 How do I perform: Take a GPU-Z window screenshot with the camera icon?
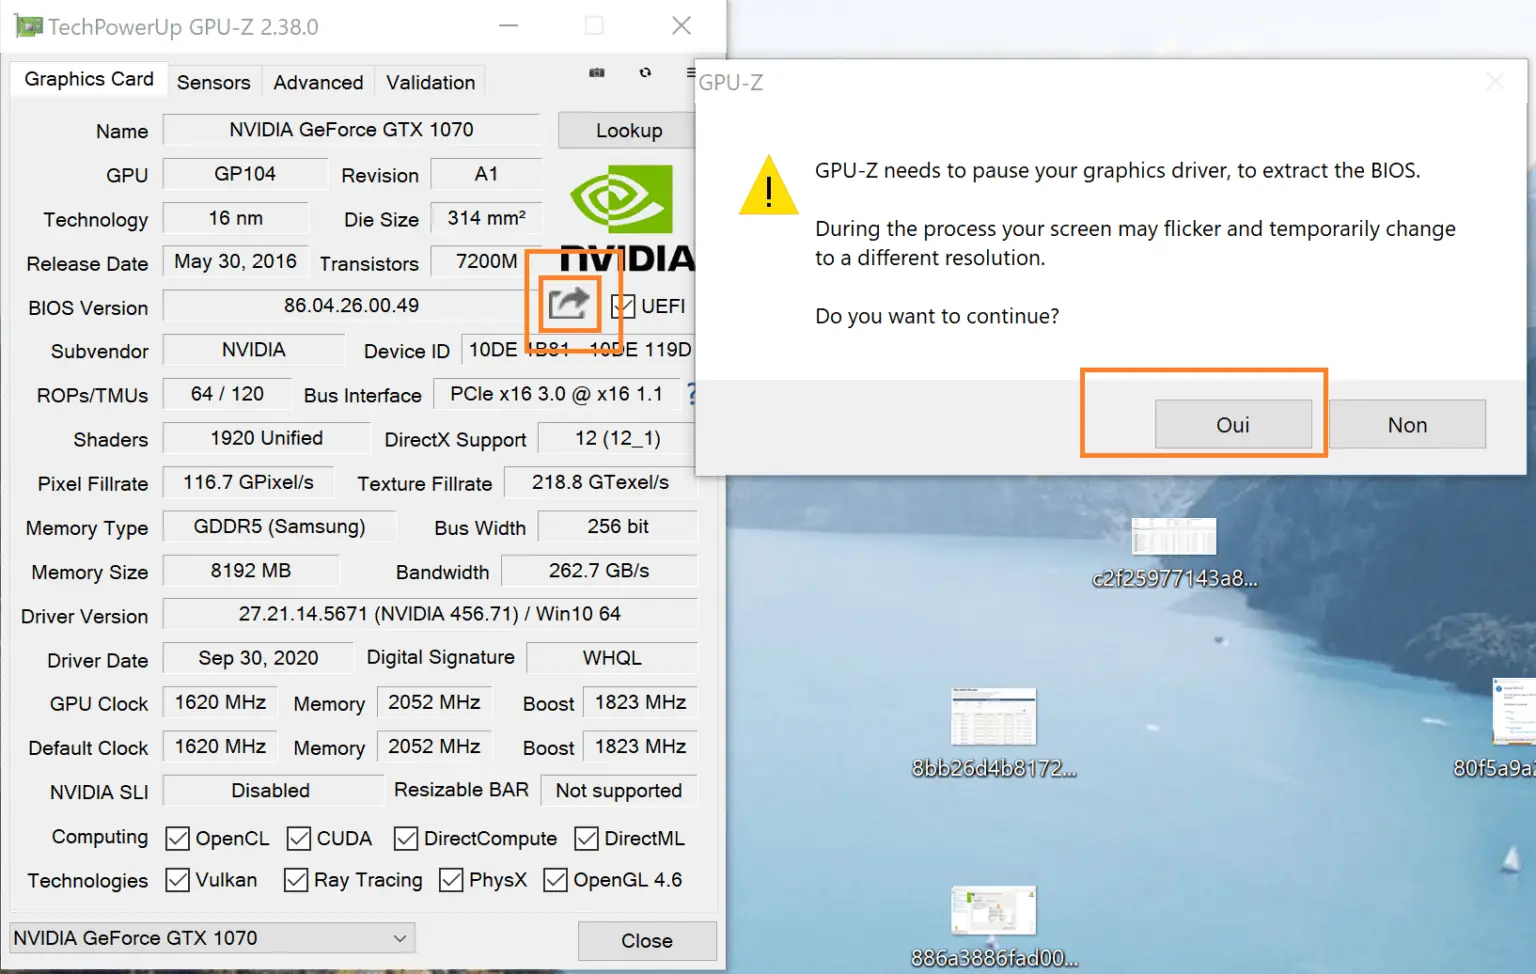[597, 72]
